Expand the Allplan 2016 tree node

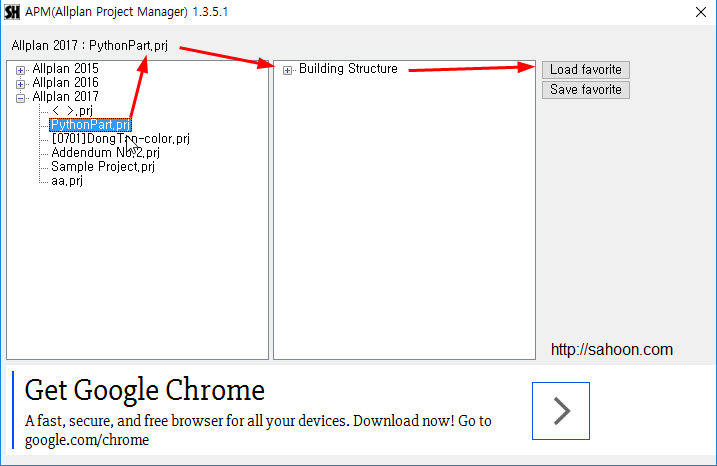coord(20,83)
